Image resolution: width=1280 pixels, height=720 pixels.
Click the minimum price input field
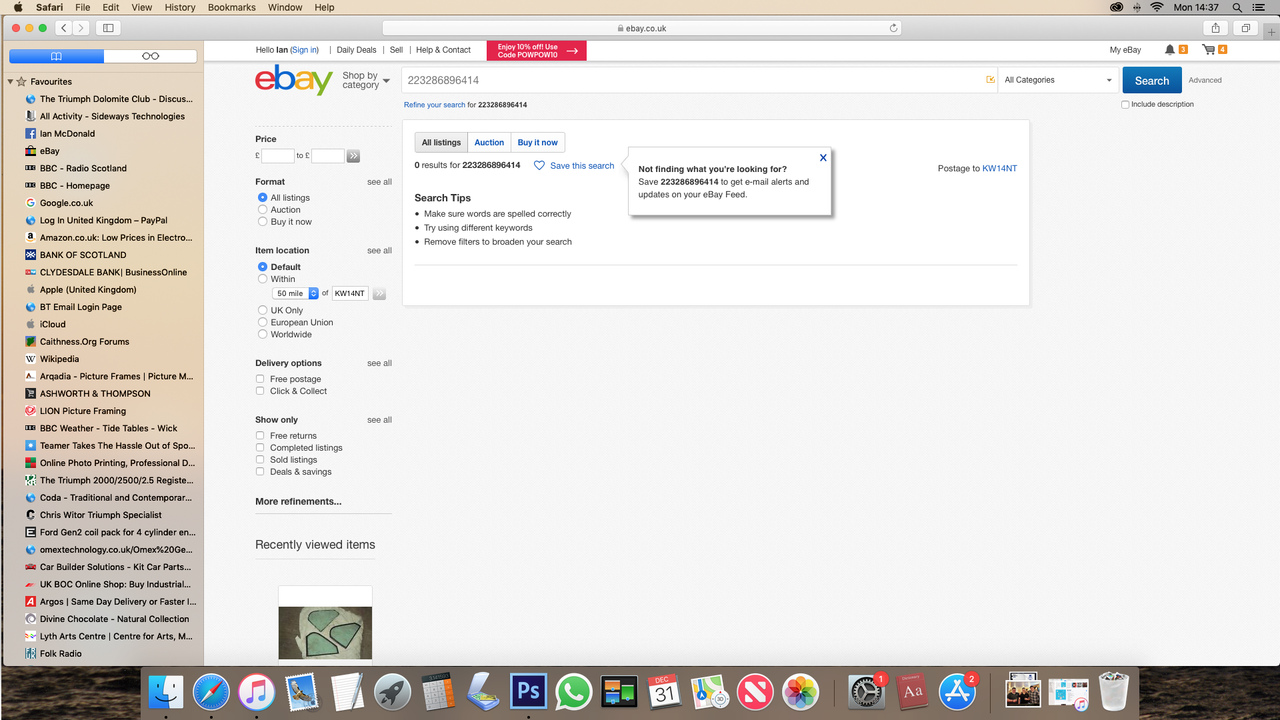(278, 156)
